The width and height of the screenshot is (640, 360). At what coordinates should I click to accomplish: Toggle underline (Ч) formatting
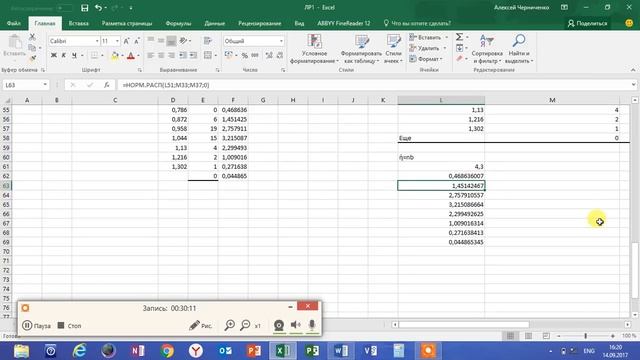pos(74,55)
